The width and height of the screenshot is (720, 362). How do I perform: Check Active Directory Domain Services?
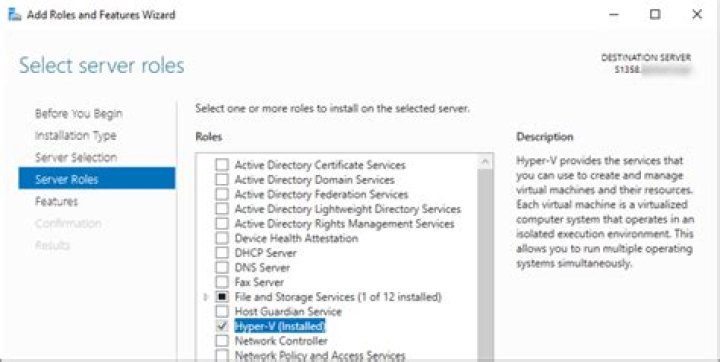(x=222, y=180)
